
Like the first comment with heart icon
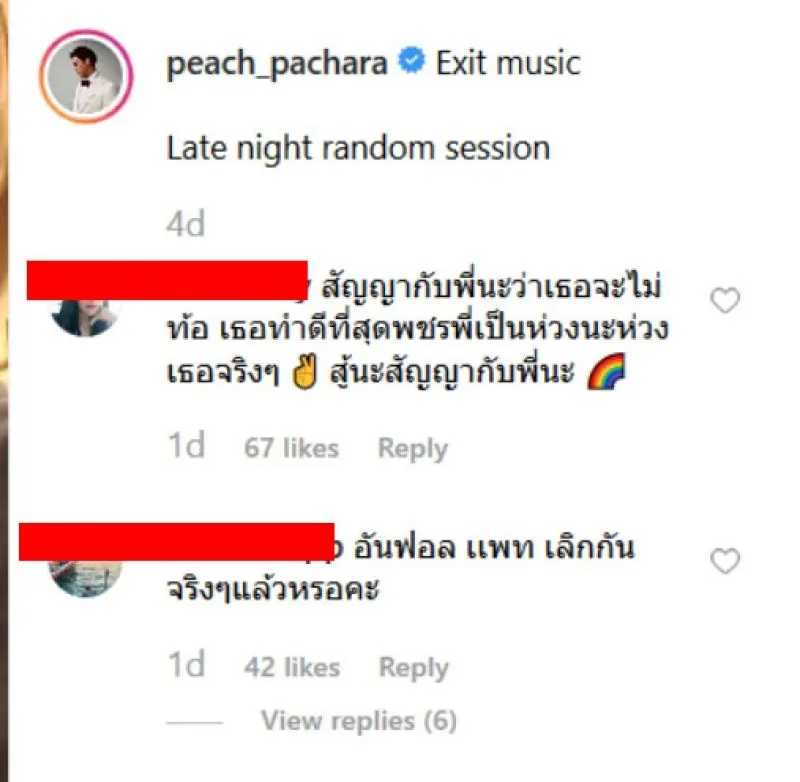(725, 300)
